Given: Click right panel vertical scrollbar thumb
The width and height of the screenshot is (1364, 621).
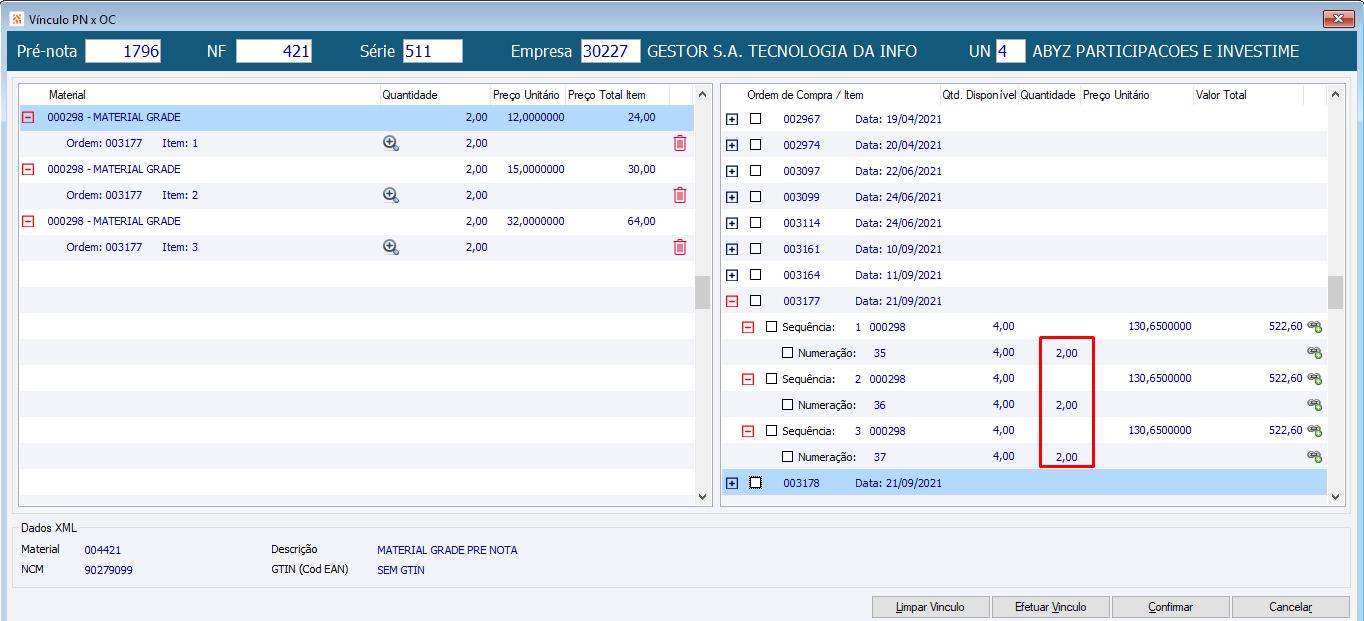Looking at the screenshot, I should pyautogui.click(x=1336, y=293).
